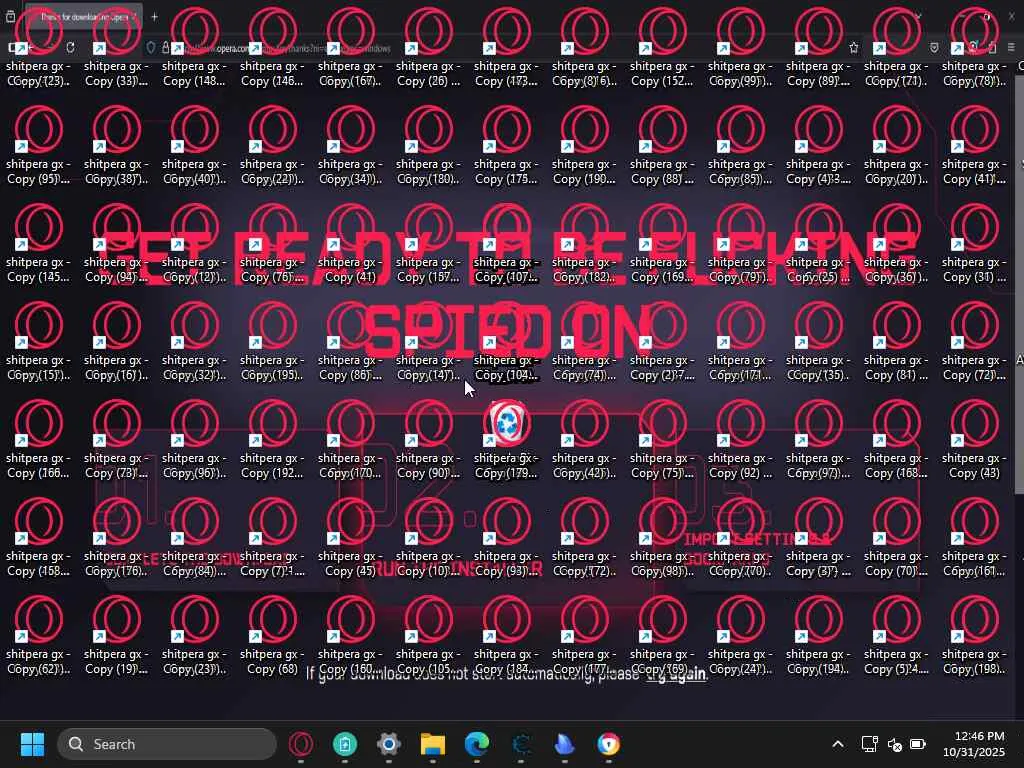Reload the browser page
This screenshot has width=1024, height=768.
[70, 48]
